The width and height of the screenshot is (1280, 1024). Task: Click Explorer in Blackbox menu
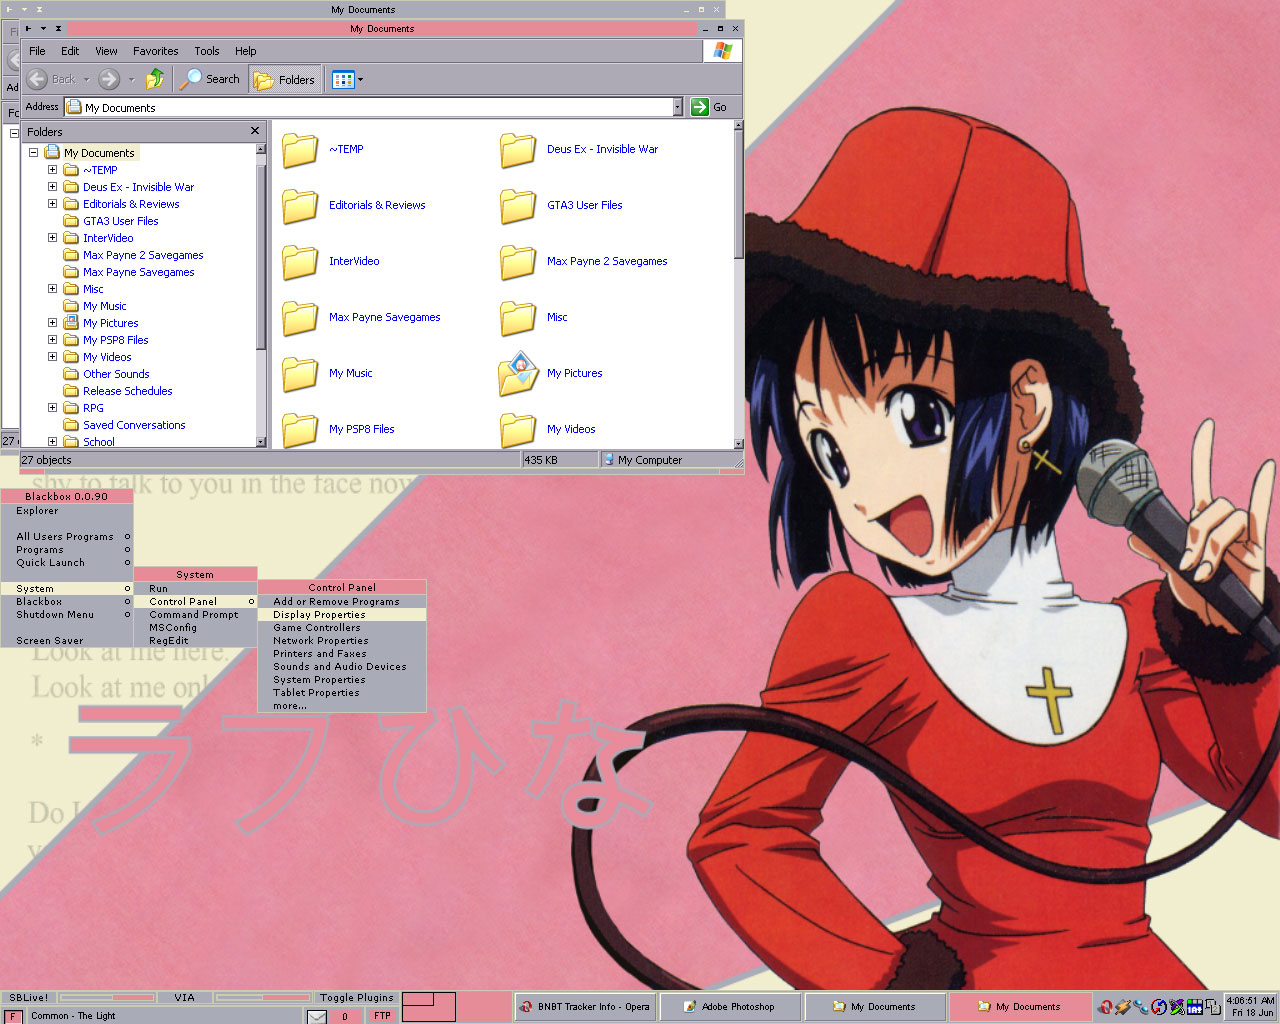pyautogui.click(x=67, y=511)
